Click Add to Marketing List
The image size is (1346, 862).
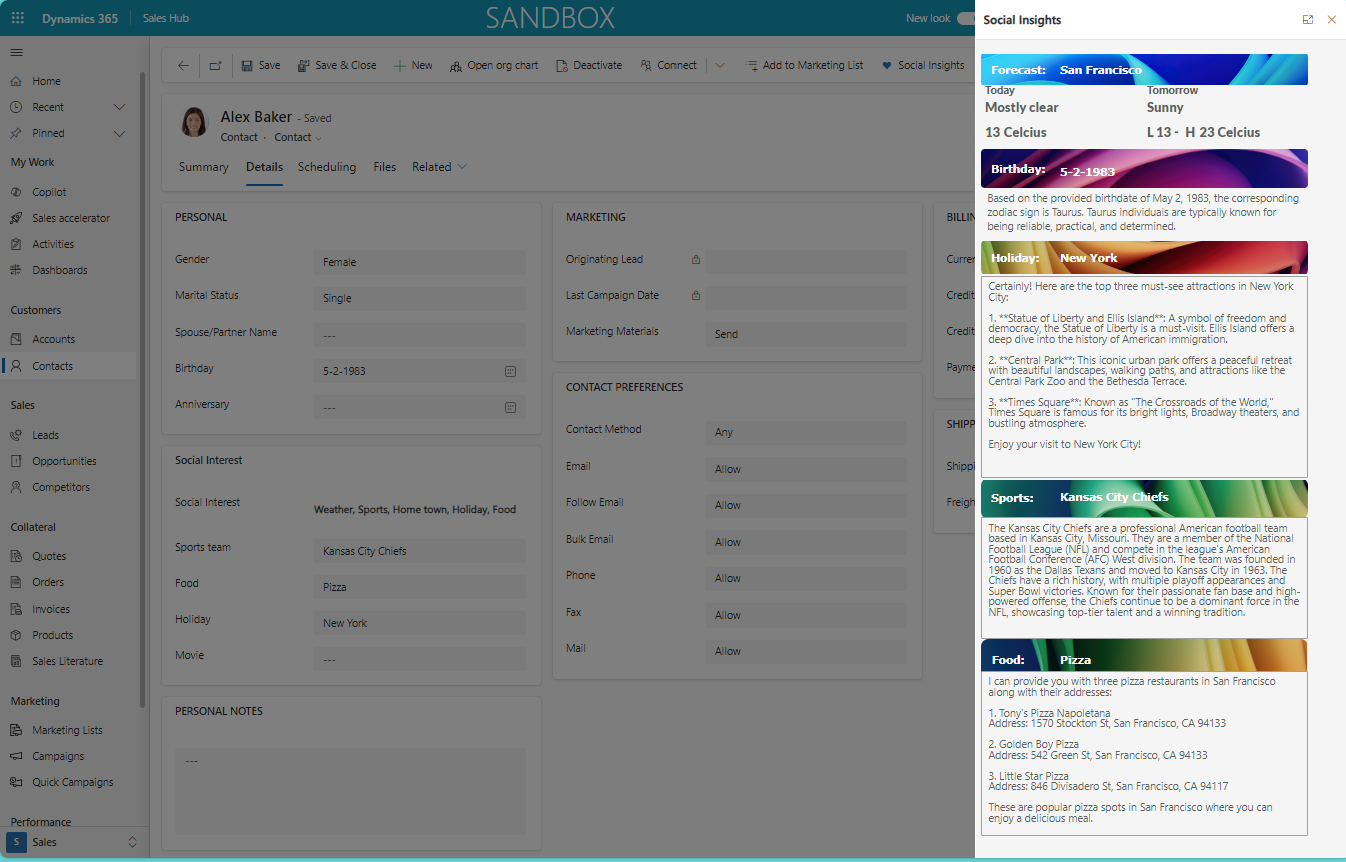tap(804, 65)
